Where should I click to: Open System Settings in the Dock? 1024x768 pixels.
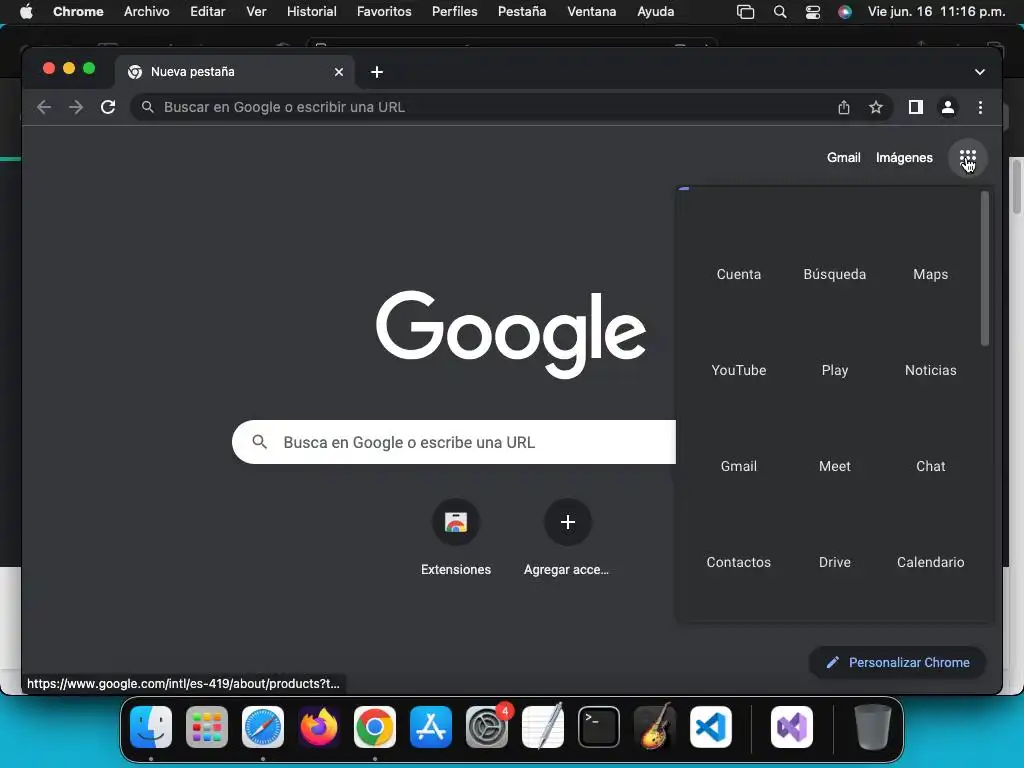[x=487, y=727]
